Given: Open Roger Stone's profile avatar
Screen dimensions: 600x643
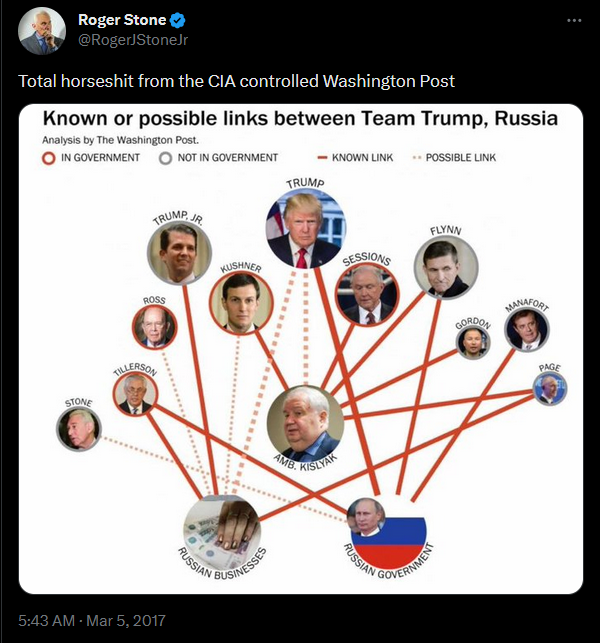Looking at the screenshot, I should click(41, 30).
